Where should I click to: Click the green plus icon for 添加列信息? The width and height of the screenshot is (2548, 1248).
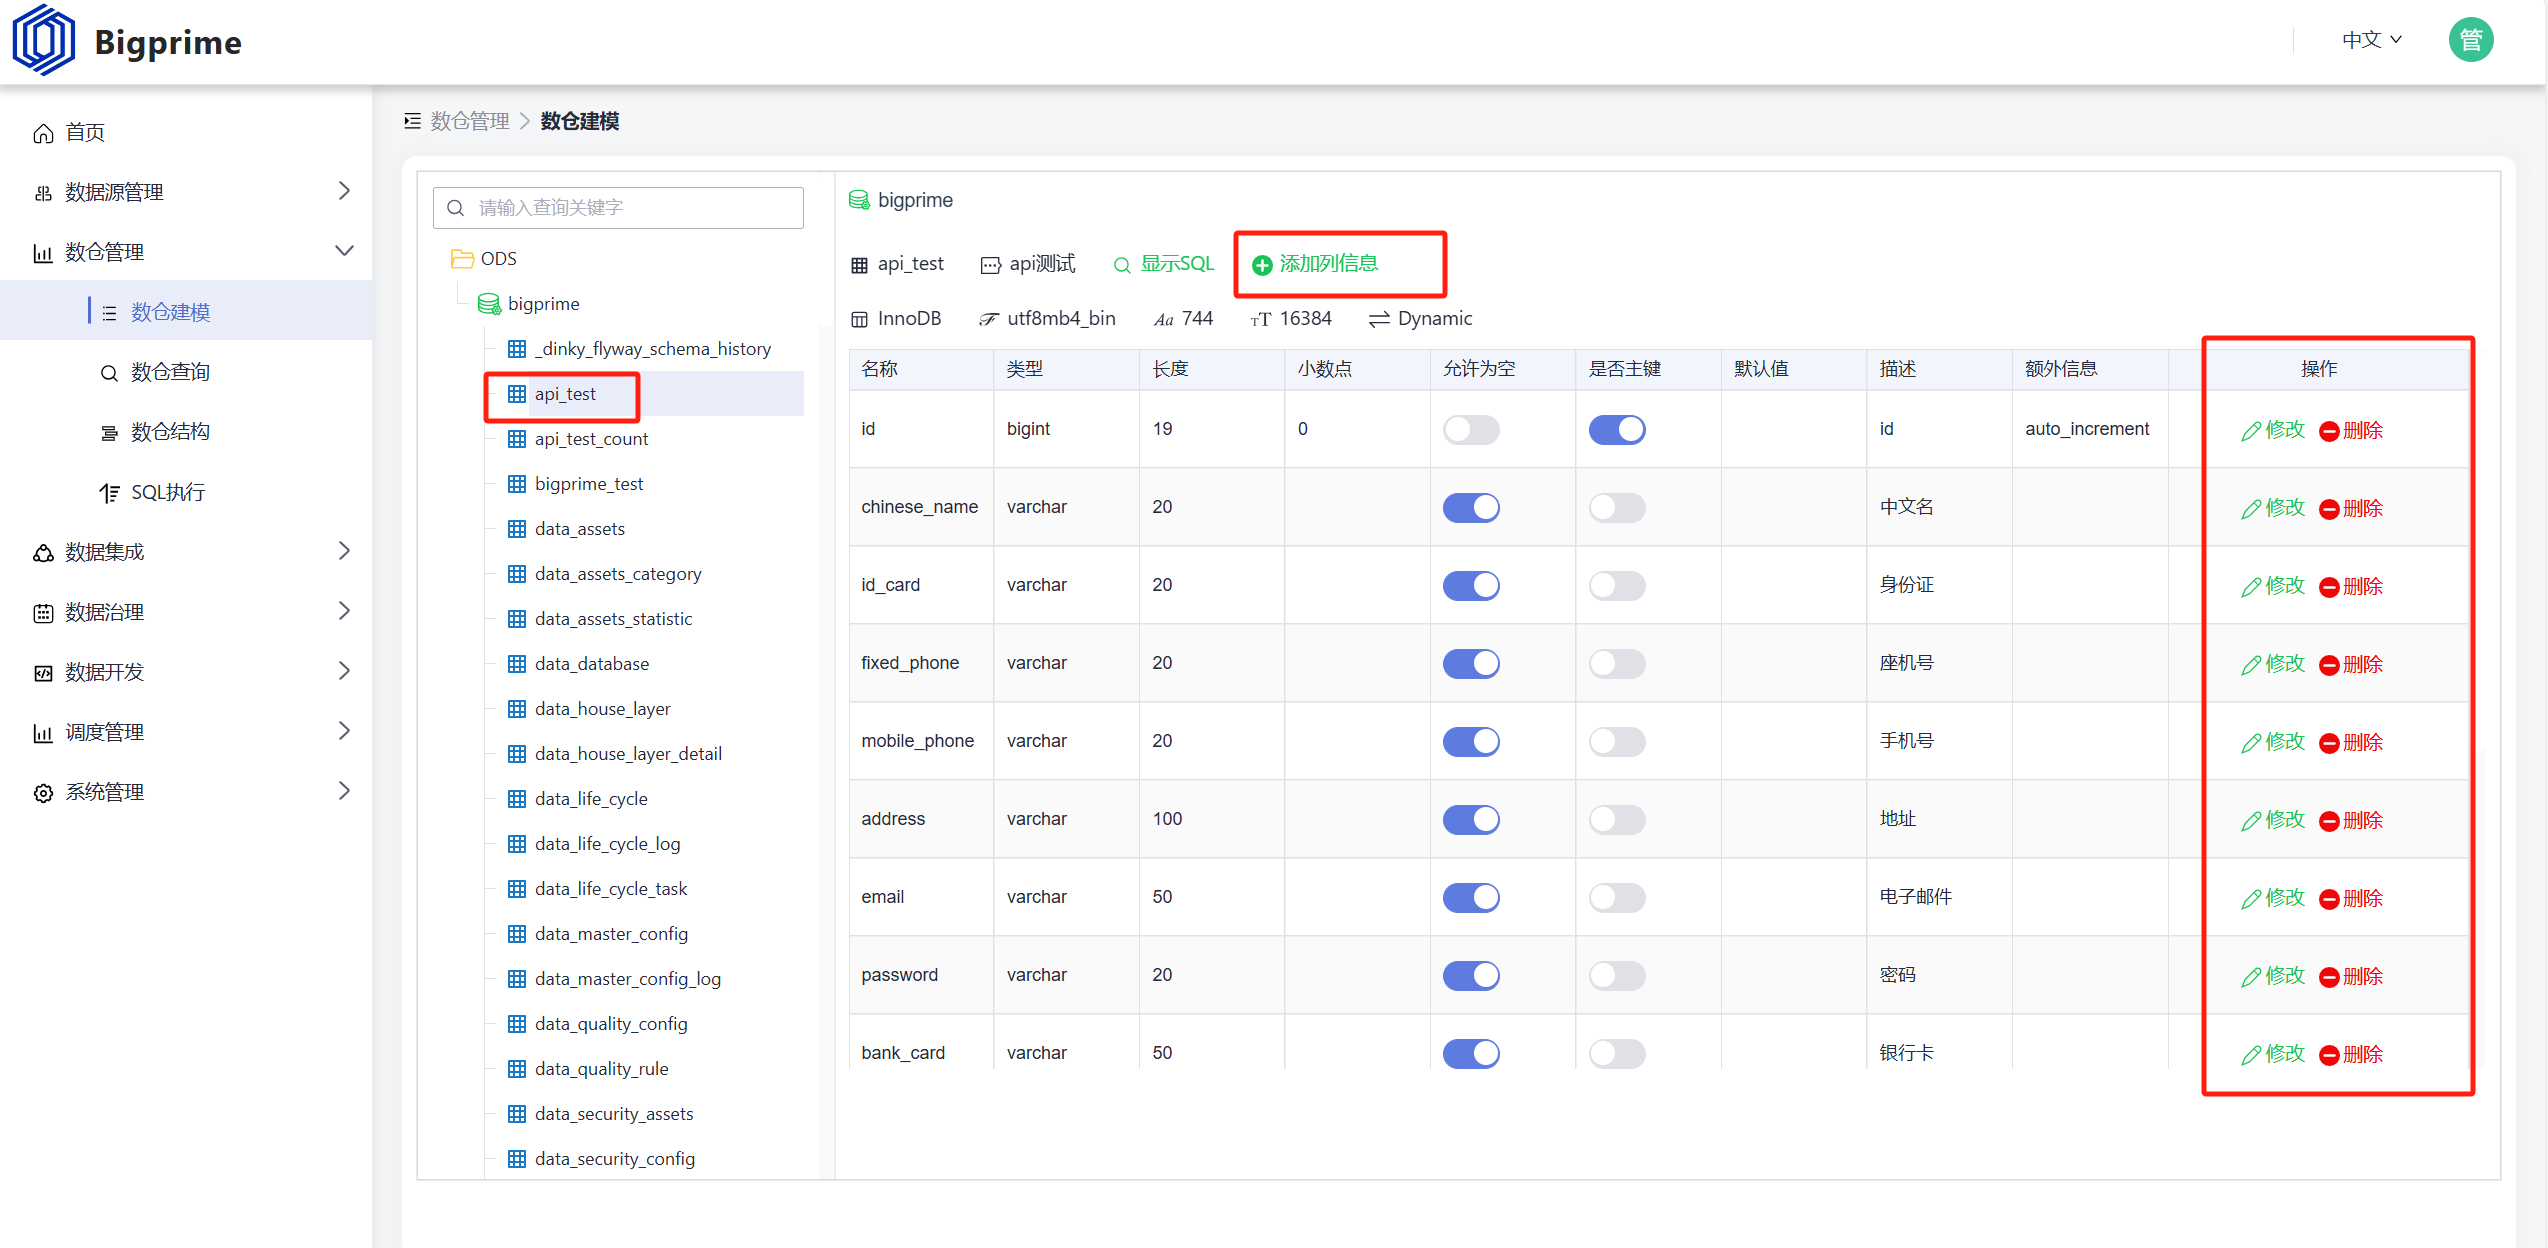[1263, 265]
